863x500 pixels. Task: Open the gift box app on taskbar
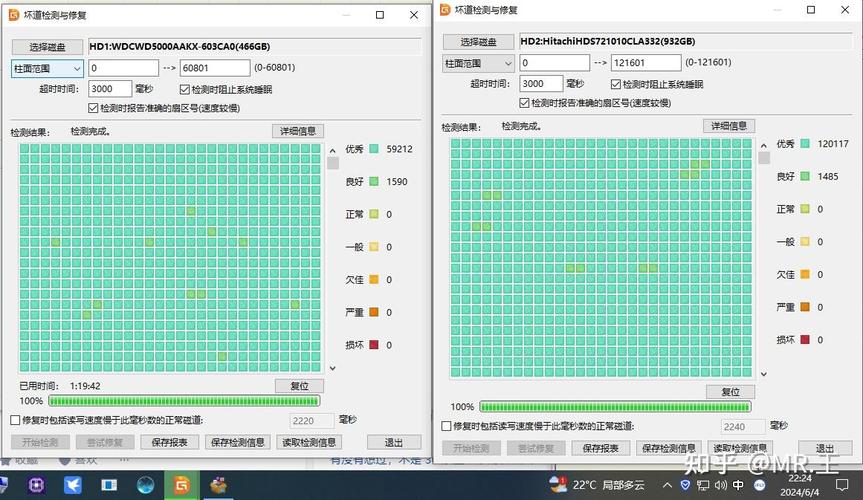pyautogui.click(x=219, y=485)
